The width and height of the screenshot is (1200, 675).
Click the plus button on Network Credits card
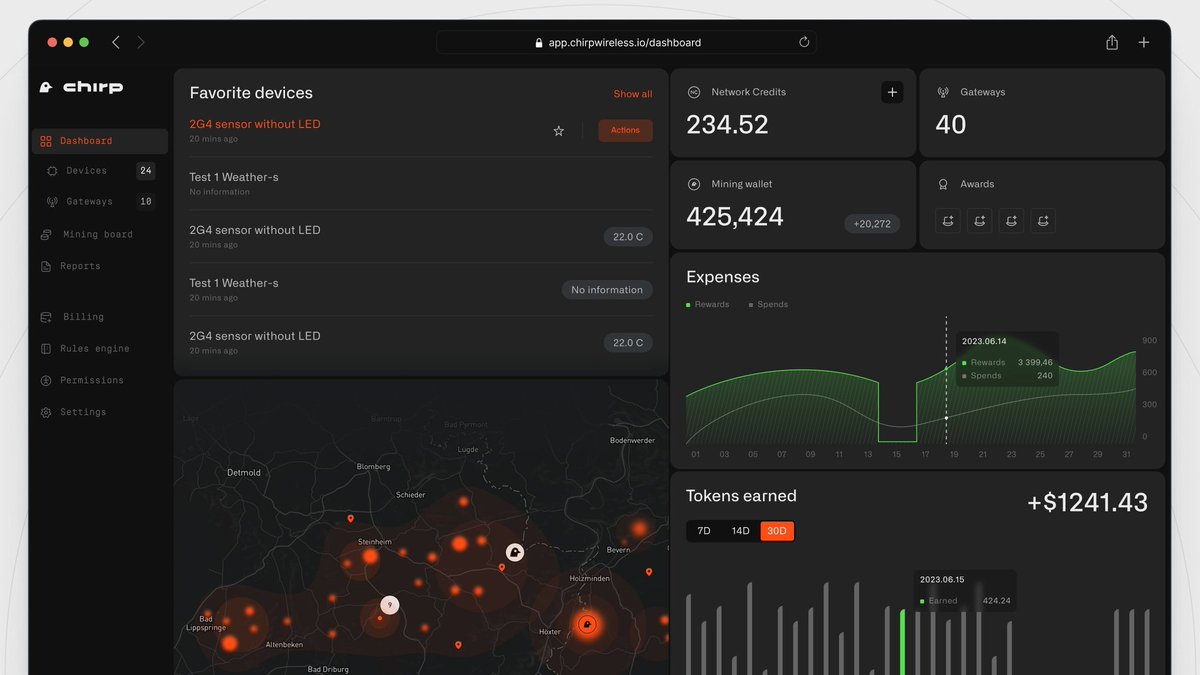pyautogui.click(x=892, y=91)
